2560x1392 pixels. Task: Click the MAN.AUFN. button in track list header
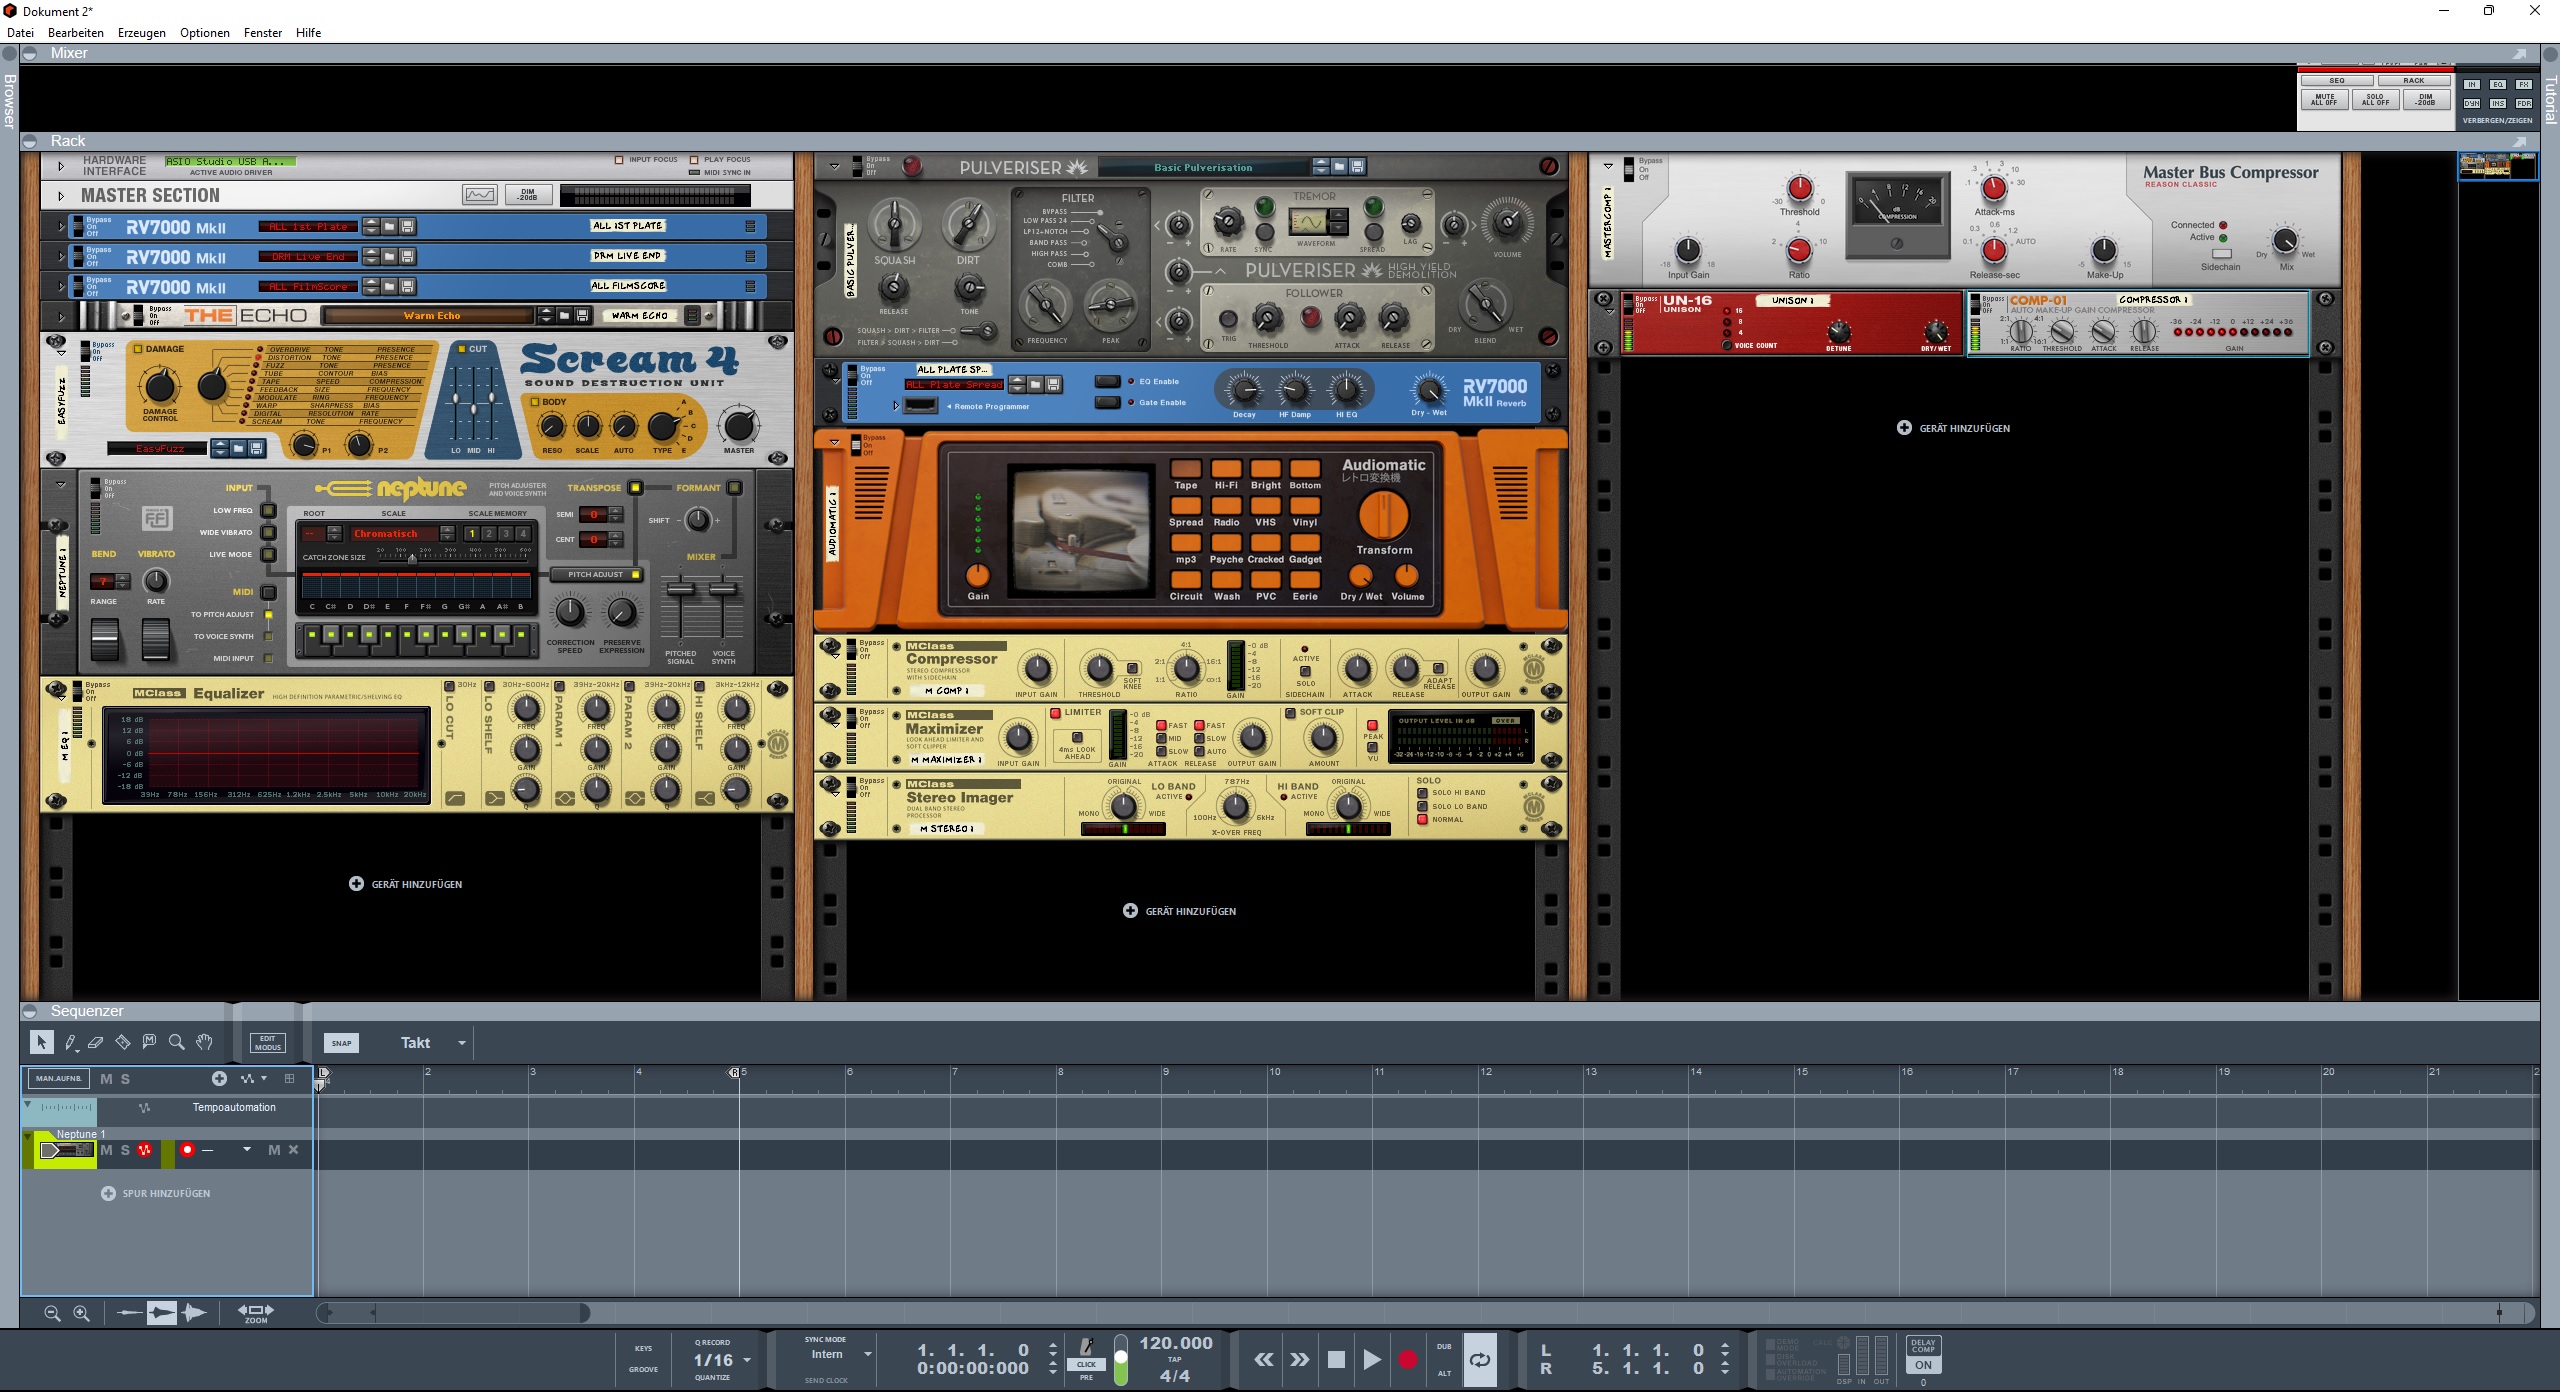pyautogui.click(x=59, y=1078)
